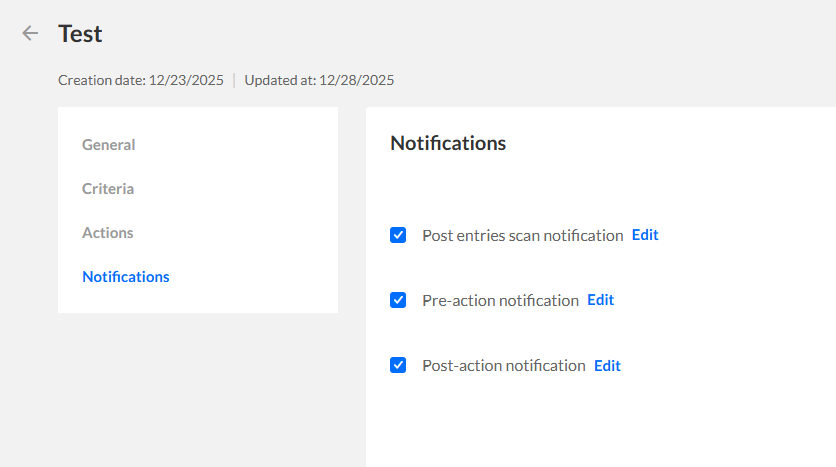Open the General section

(108, 145)
